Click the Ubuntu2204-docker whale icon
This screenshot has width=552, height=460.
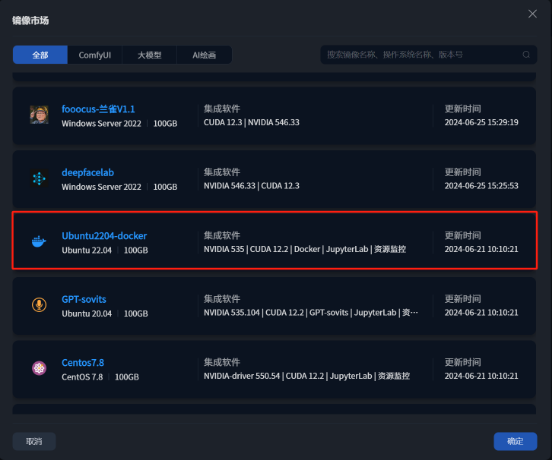pyautogui.click(x=39, y=241)
